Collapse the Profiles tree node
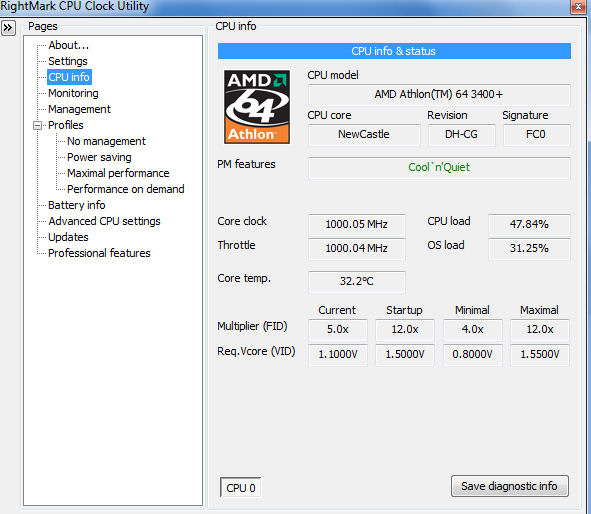 (x=37, y=125)
